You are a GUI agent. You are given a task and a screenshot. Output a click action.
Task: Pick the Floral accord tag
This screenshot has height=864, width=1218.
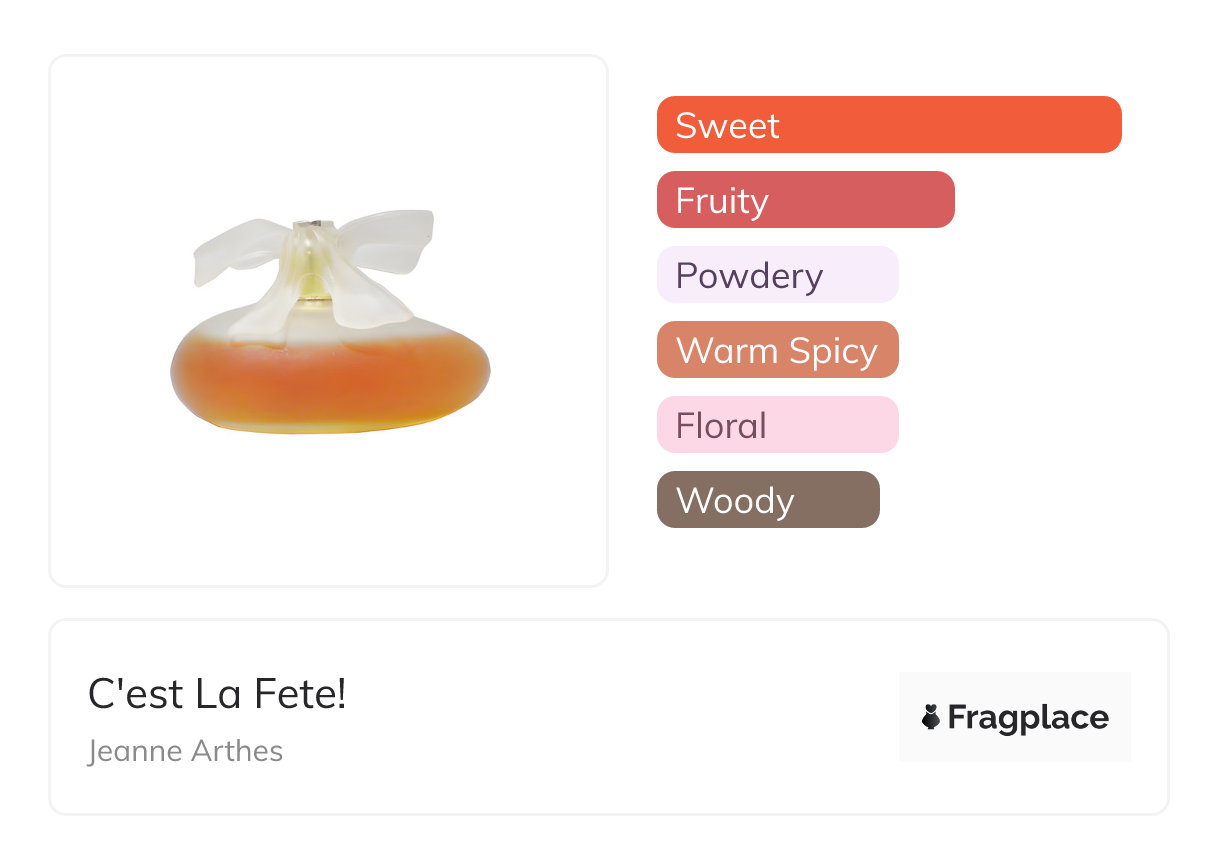[777, 425]
